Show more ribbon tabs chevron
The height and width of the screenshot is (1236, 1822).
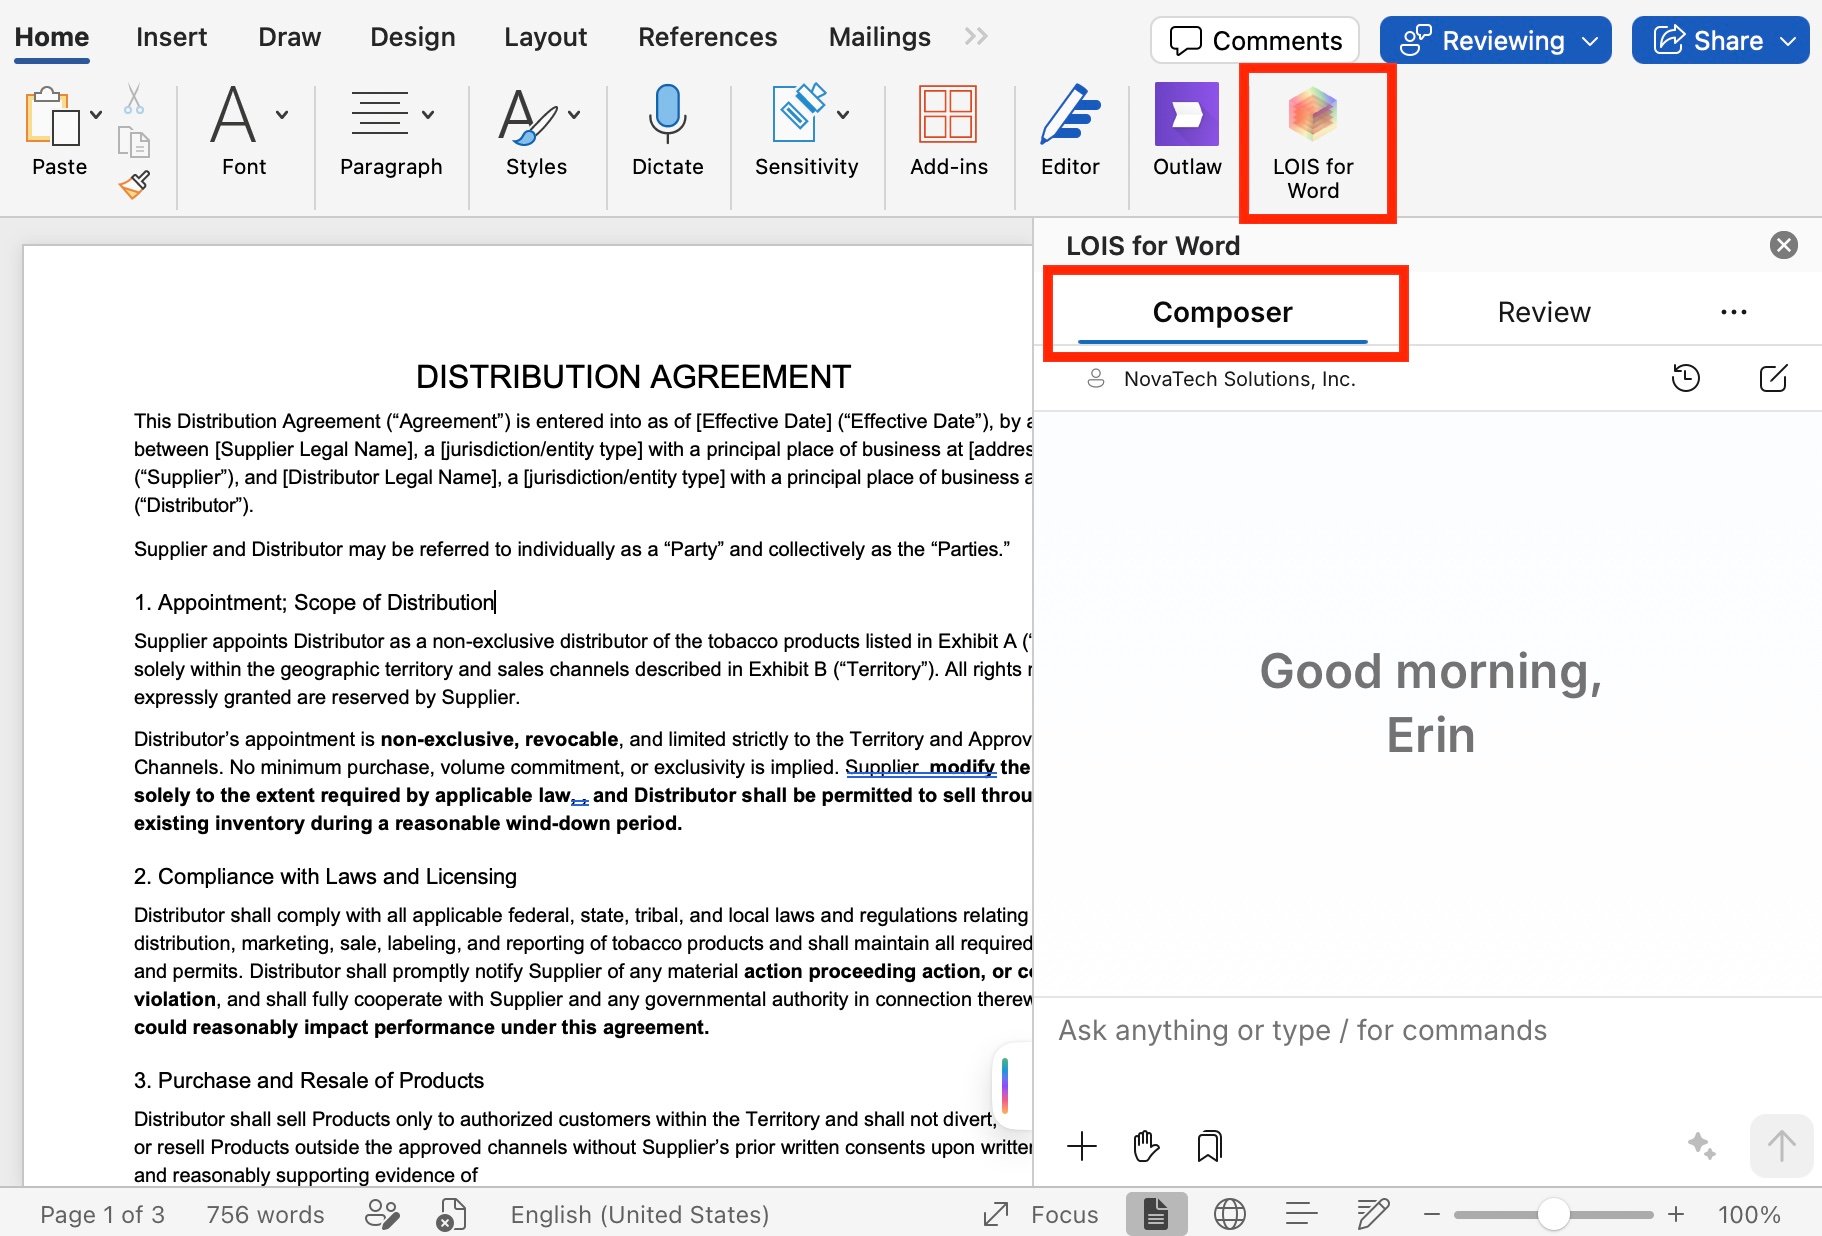point(976,37)
